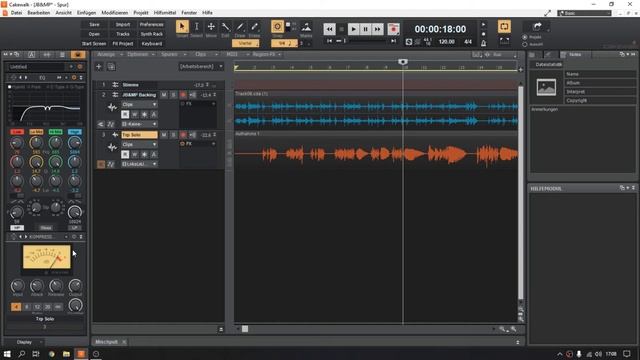This screenshot has width=640, height=360.
Task: Toggle the metronome icon
Action: point(483,42)
